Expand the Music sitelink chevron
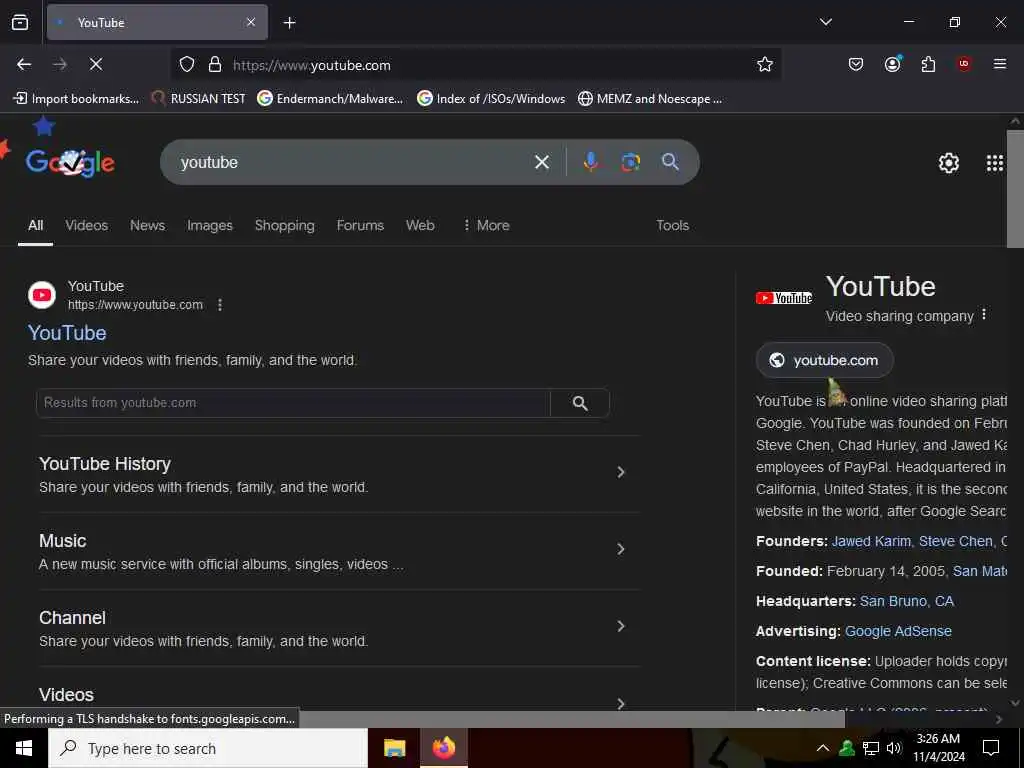Image resolution: width=1024 pixels, height=768 pixels. (621, 549)
